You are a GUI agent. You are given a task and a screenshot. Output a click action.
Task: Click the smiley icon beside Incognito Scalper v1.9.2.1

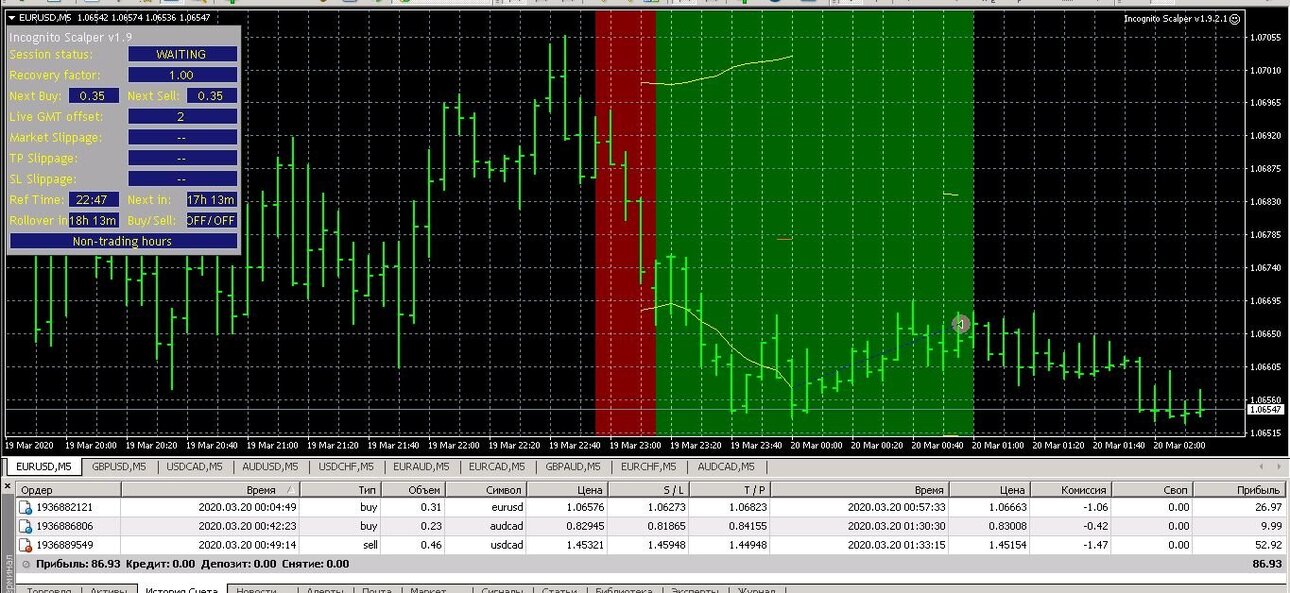(x=1234, y=18)
